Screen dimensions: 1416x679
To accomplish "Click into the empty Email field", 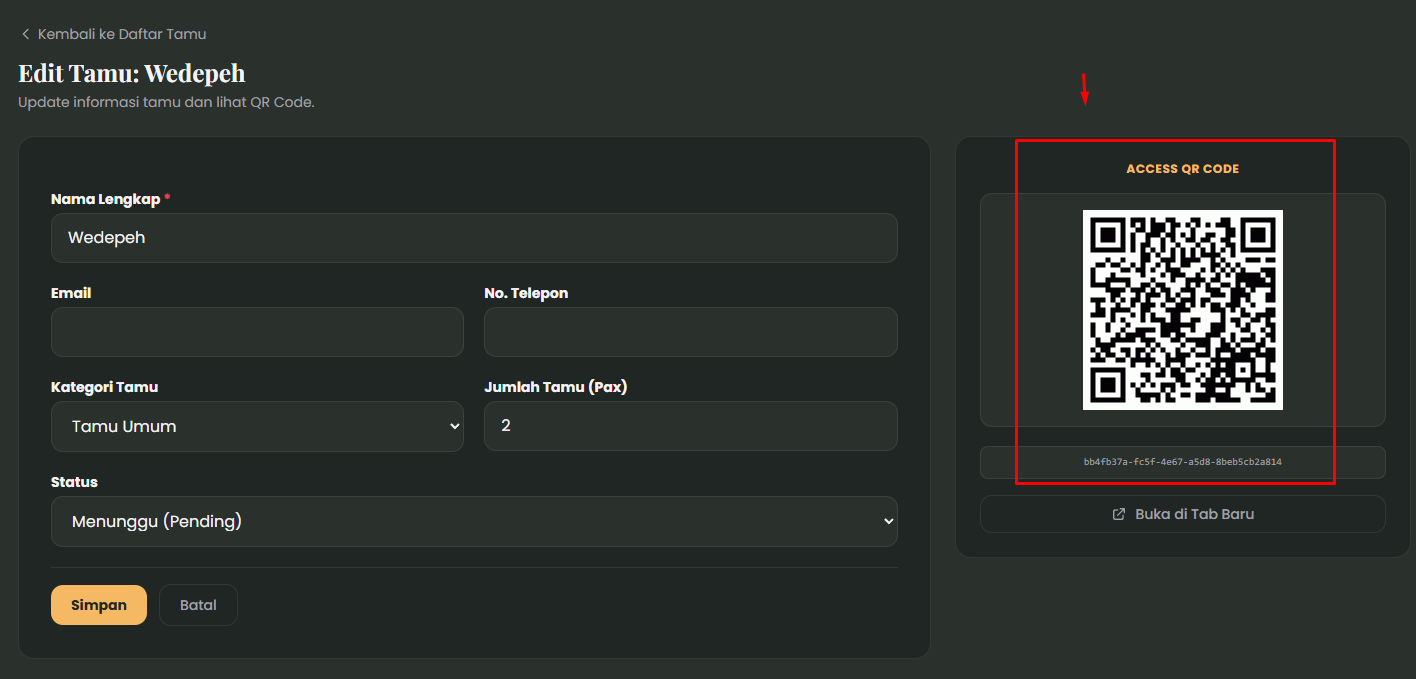I will (x=257, y=332).
